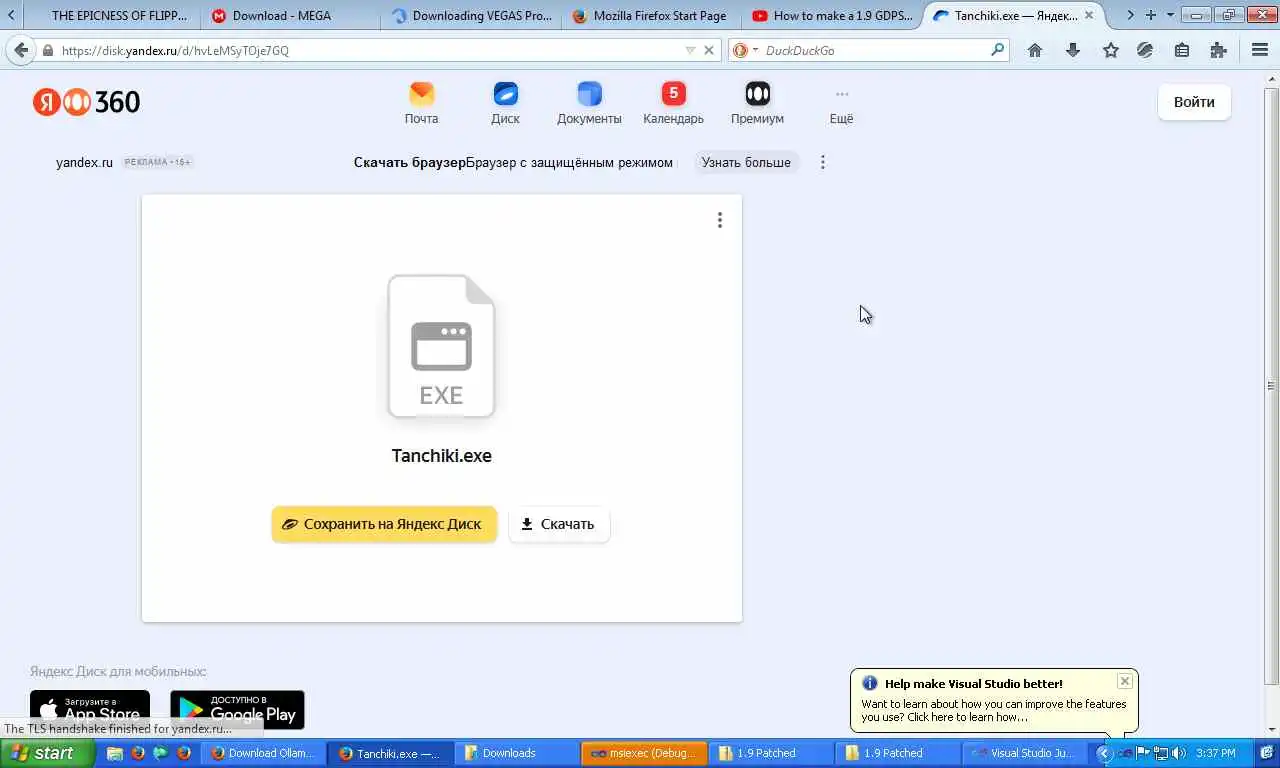The image size is (1280, 768).
Task: Click the Скачать браузер ad text
Action: pos(409,162)
